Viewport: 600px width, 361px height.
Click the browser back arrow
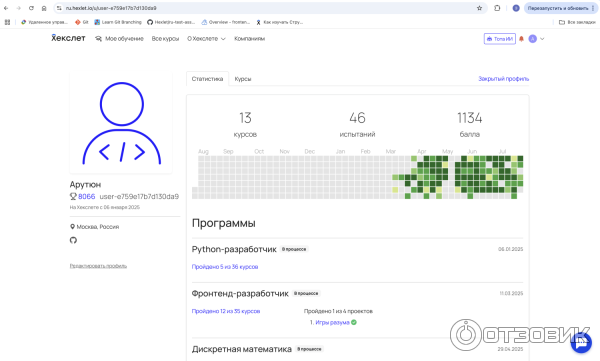(x=6, y=8)
